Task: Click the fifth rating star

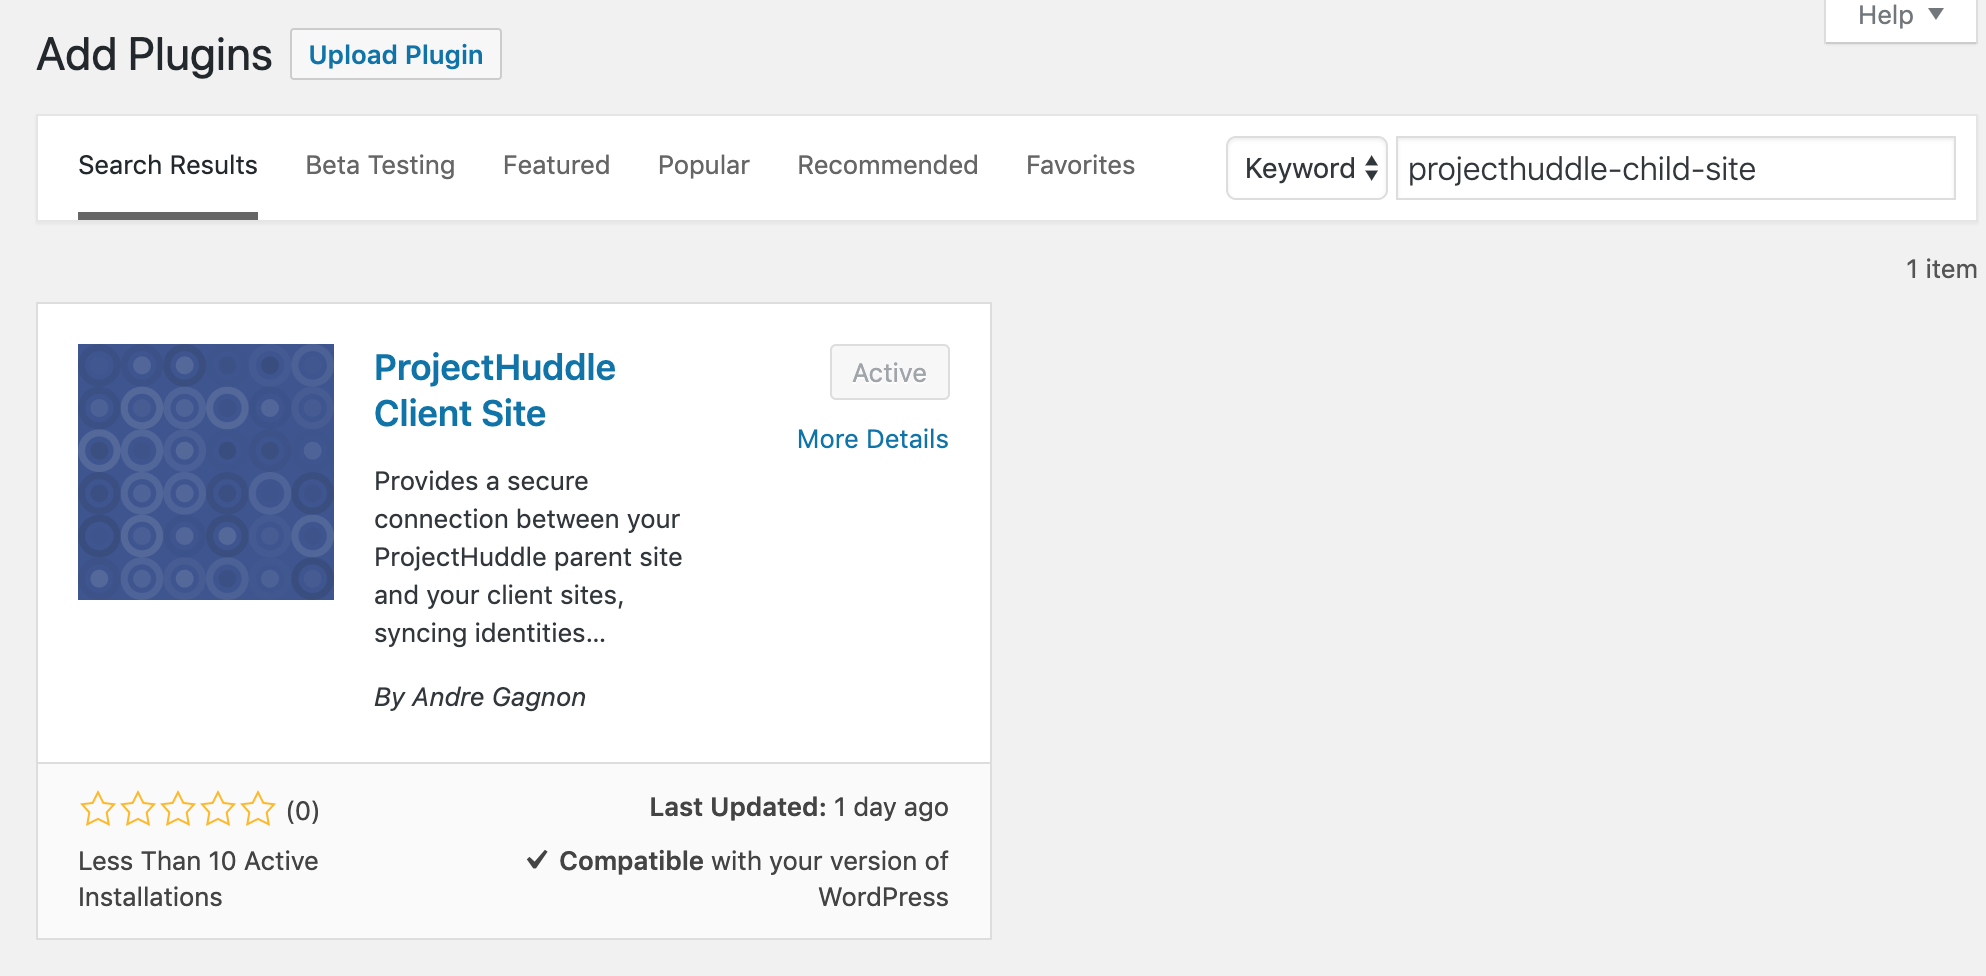Action: (258, 809)
